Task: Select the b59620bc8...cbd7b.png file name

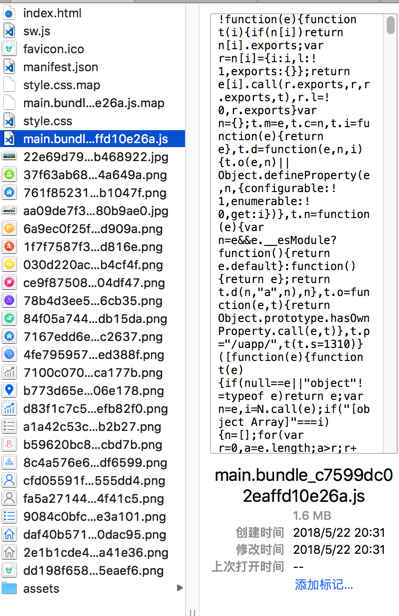Action: tap(93, 445)
